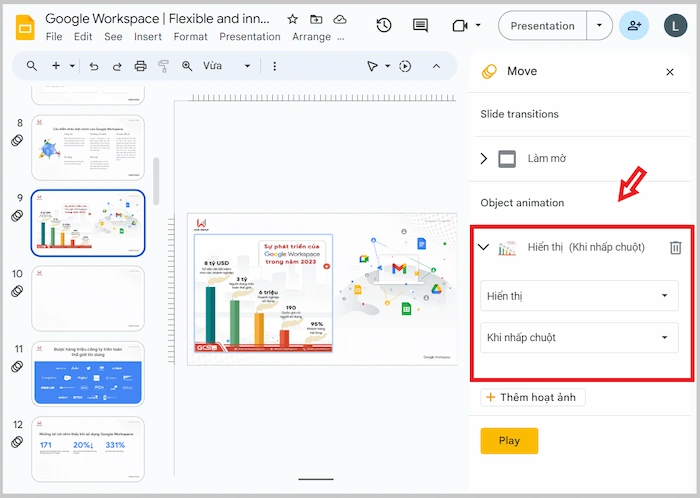Expand the Làm mờ slide transition

pos(483,158)
